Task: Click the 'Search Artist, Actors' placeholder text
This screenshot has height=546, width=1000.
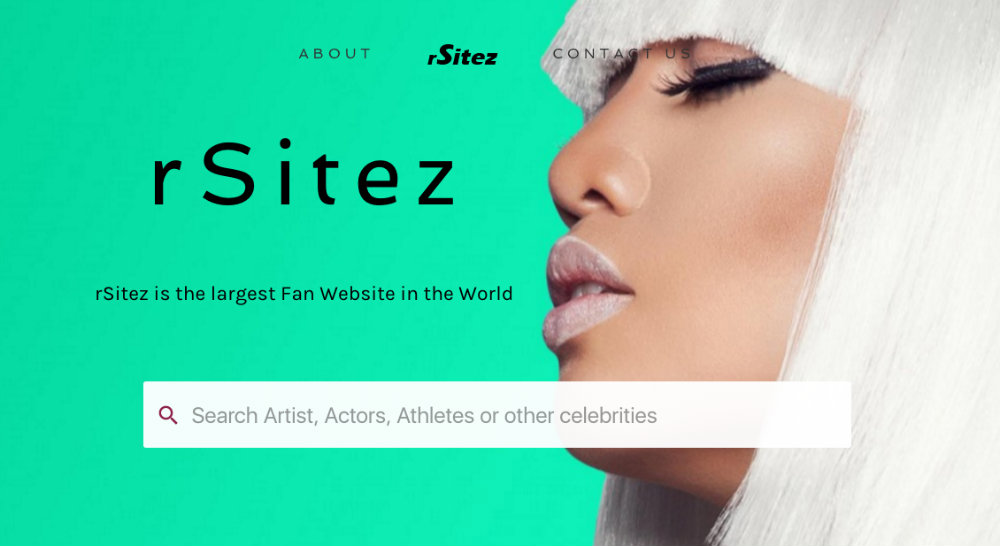Action: pyautogui.click(x=289, y=416)
